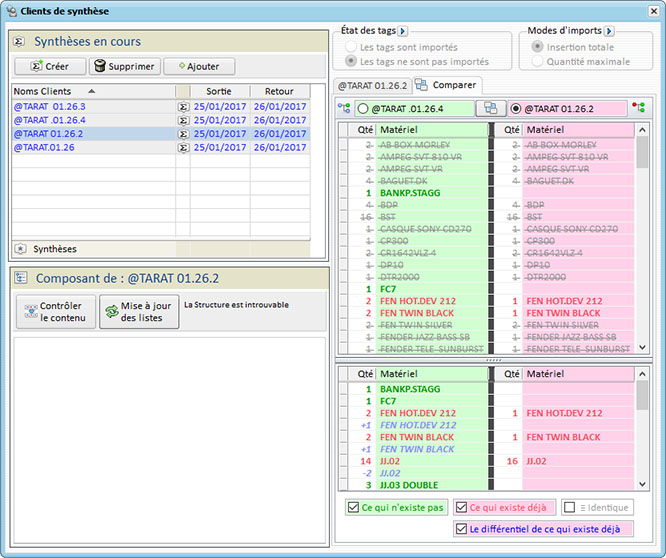Click the Ajouter button
The image size is (666, 558).
point(199,66)
